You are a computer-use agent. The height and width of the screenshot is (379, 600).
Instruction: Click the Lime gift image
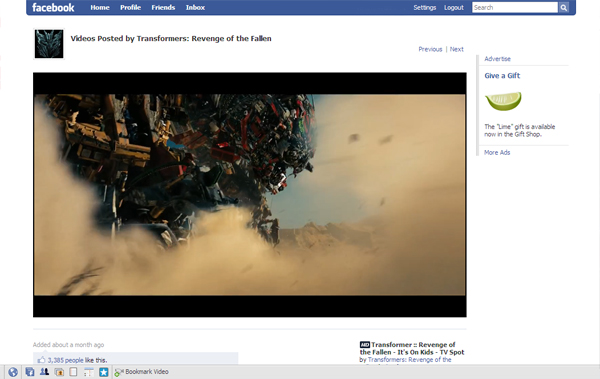pos(503,101)
